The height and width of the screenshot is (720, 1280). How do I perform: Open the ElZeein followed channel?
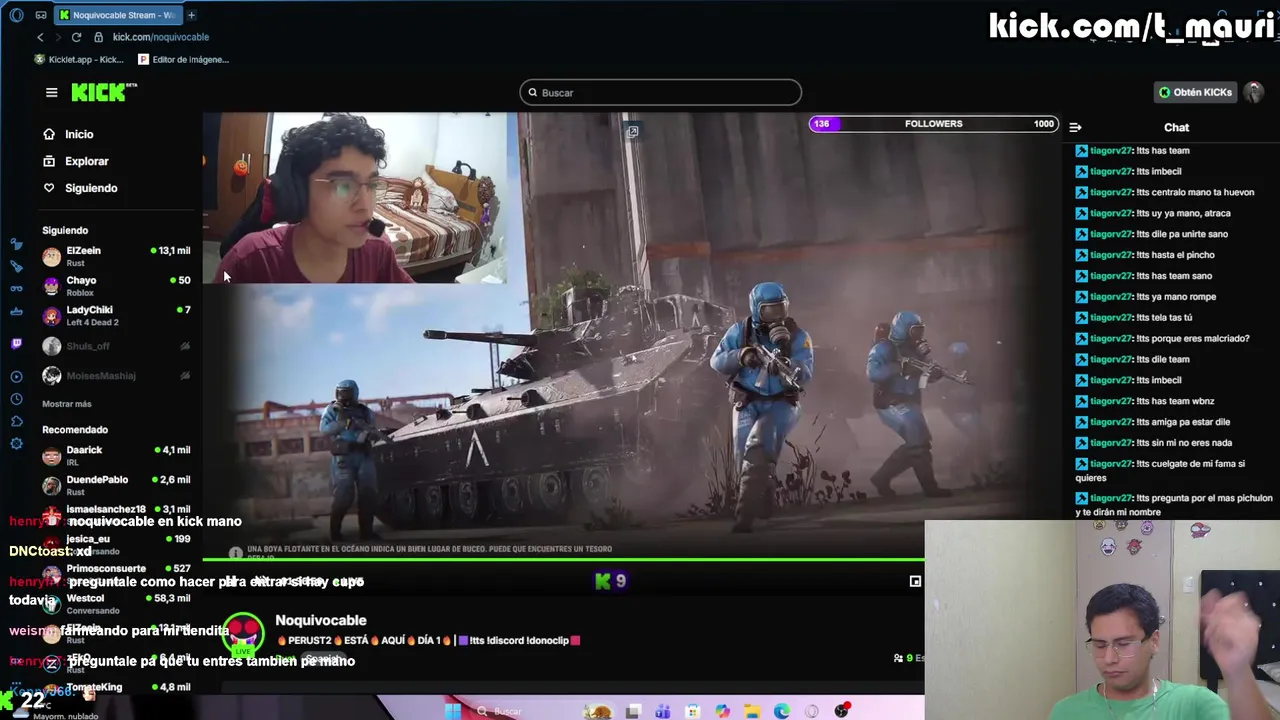point(116,256)
